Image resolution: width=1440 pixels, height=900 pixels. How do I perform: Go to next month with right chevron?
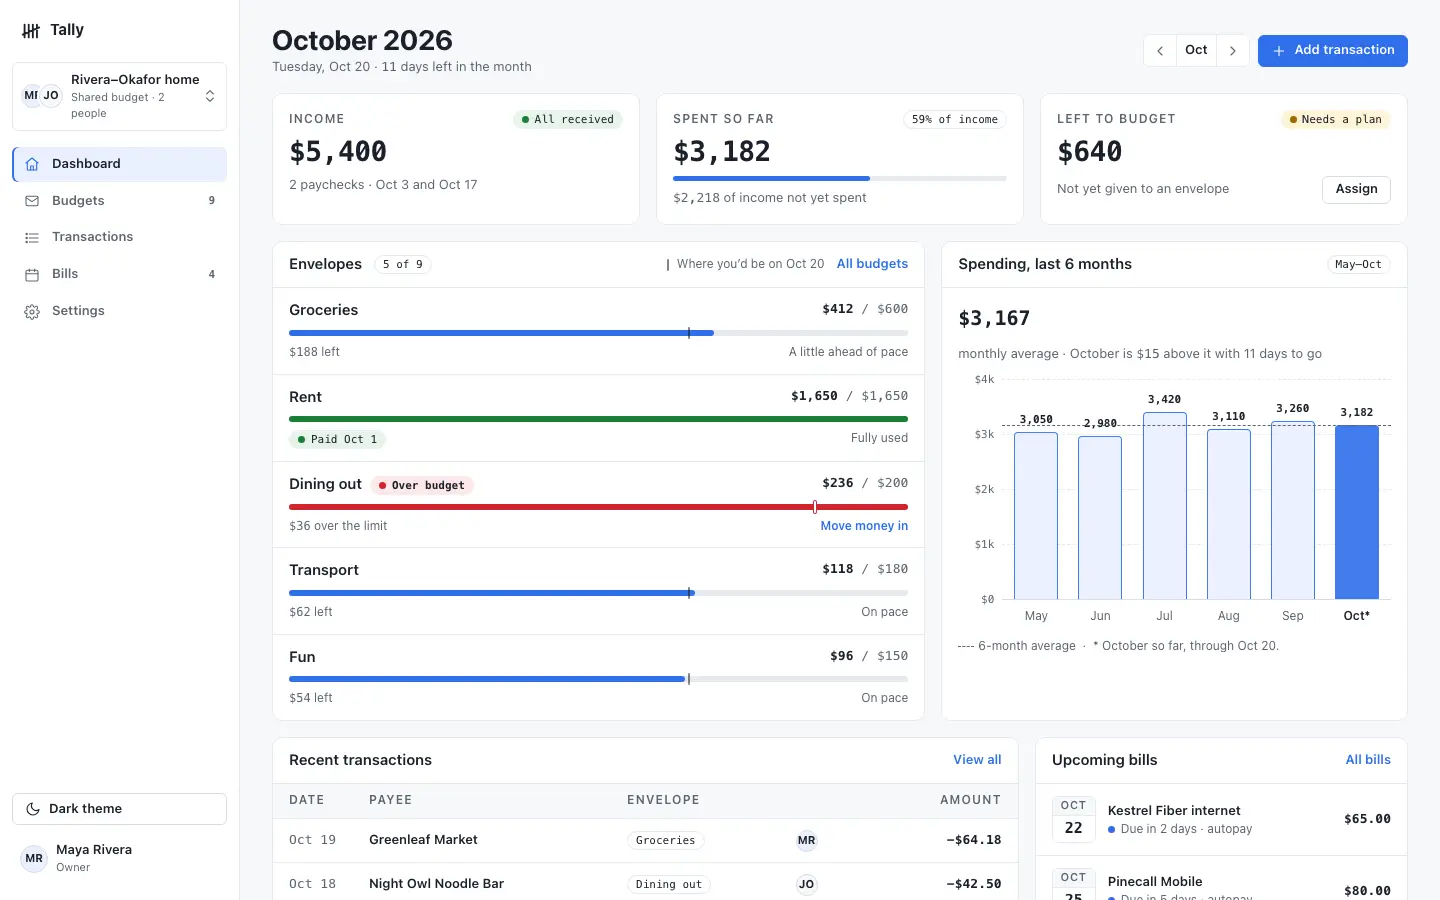[1233, 51]
